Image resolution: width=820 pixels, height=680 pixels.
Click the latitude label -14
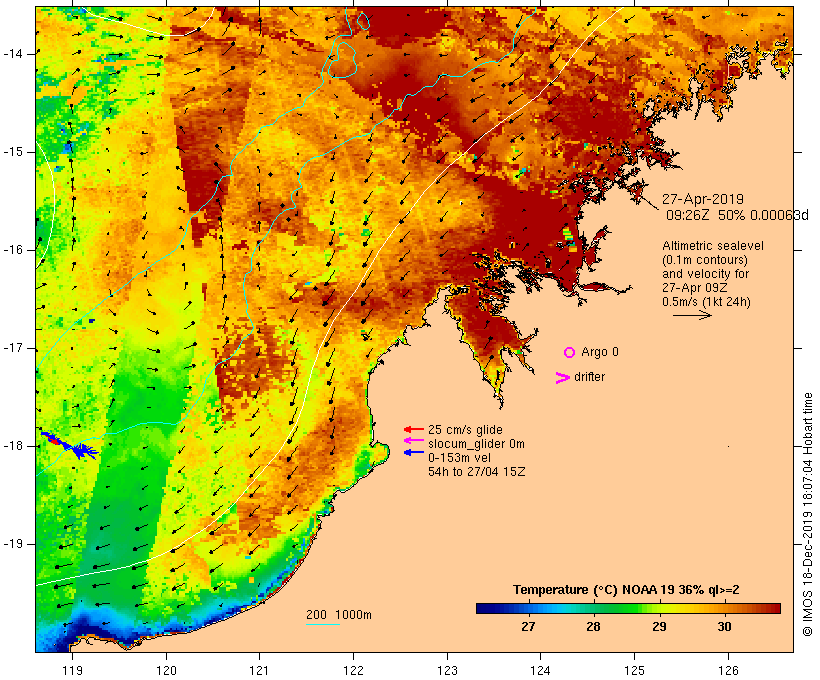[13, 54]
